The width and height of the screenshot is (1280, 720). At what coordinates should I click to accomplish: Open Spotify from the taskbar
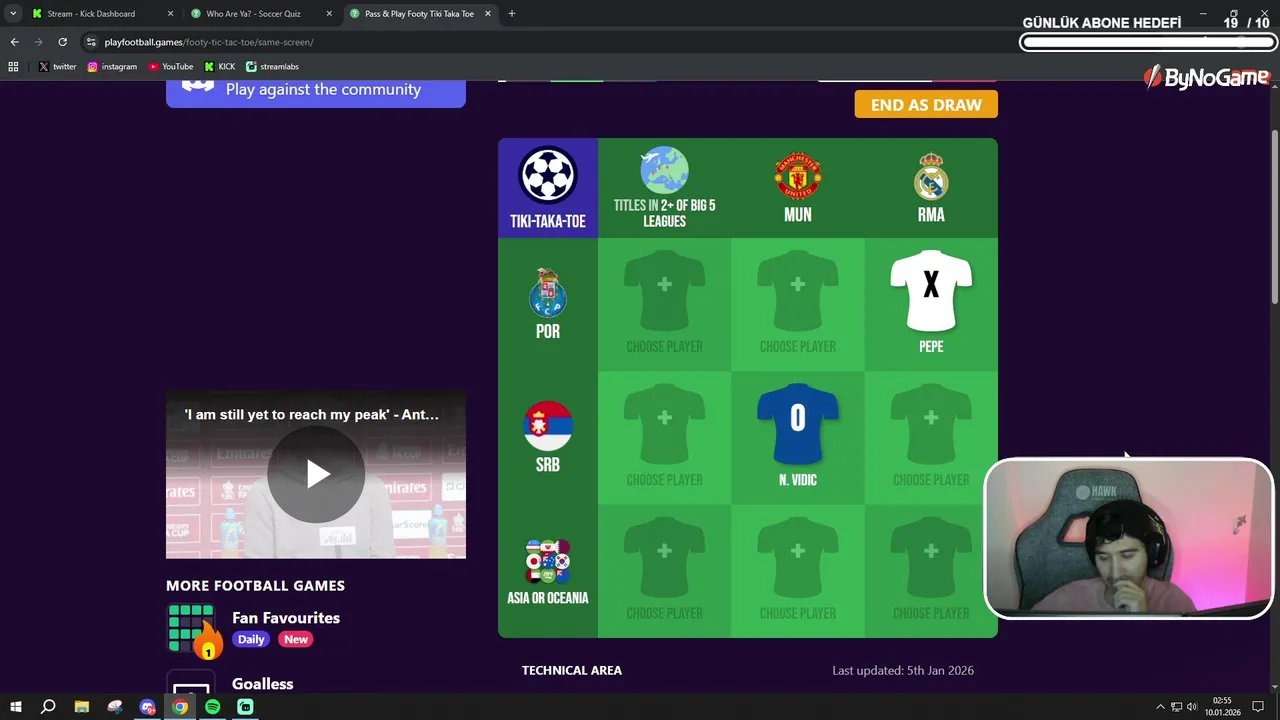point(212,707)
